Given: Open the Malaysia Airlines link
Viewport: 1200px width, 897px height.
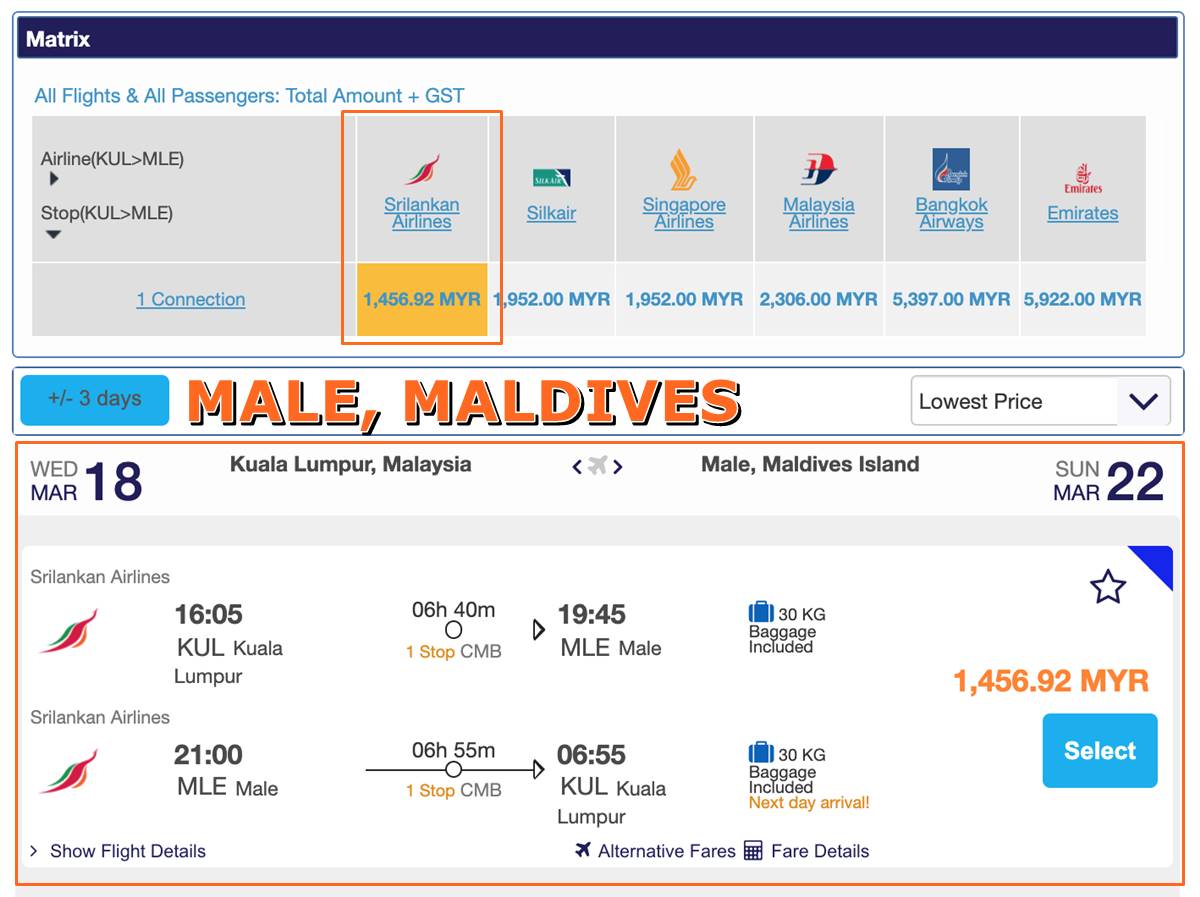Looking at the screenshot, I should pyautogui.click(x=819, y=213).
